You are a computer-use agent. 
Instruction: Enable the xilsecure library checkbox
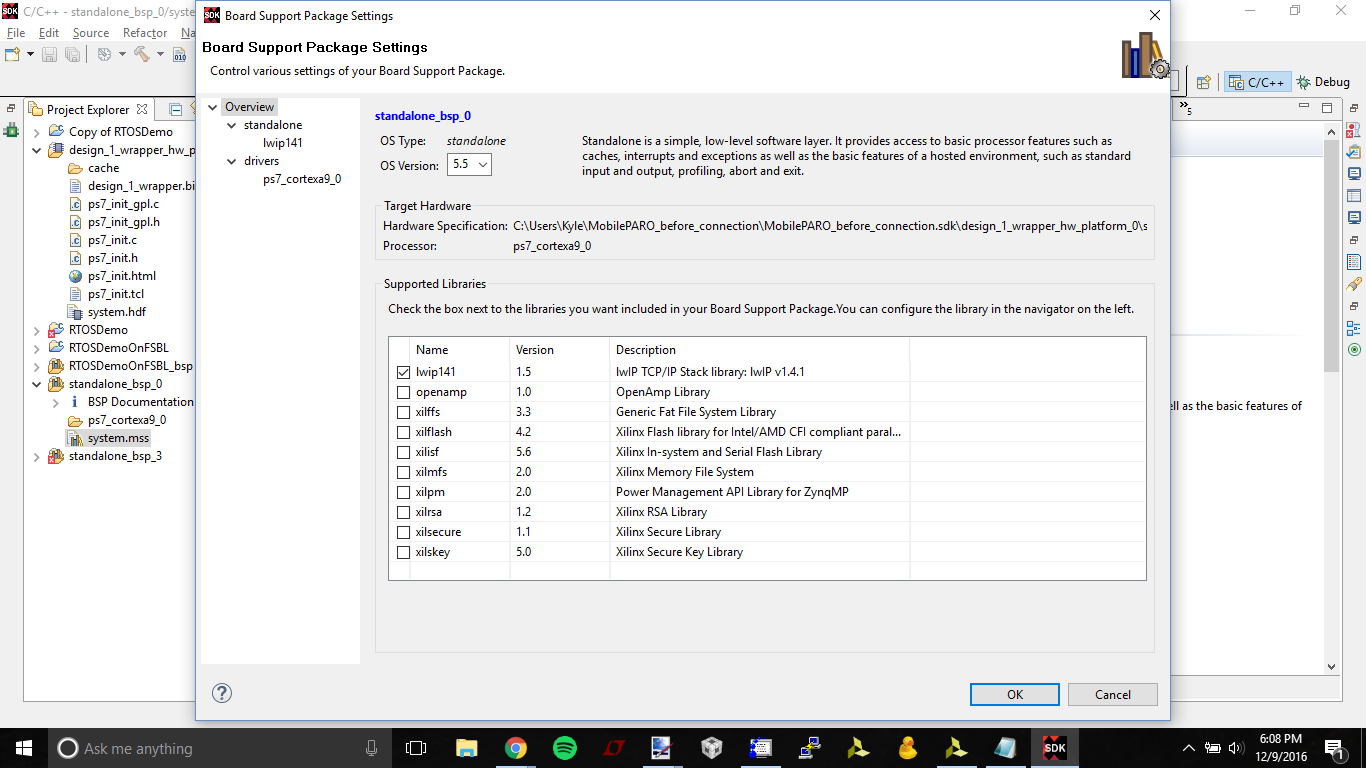[404, 532]
